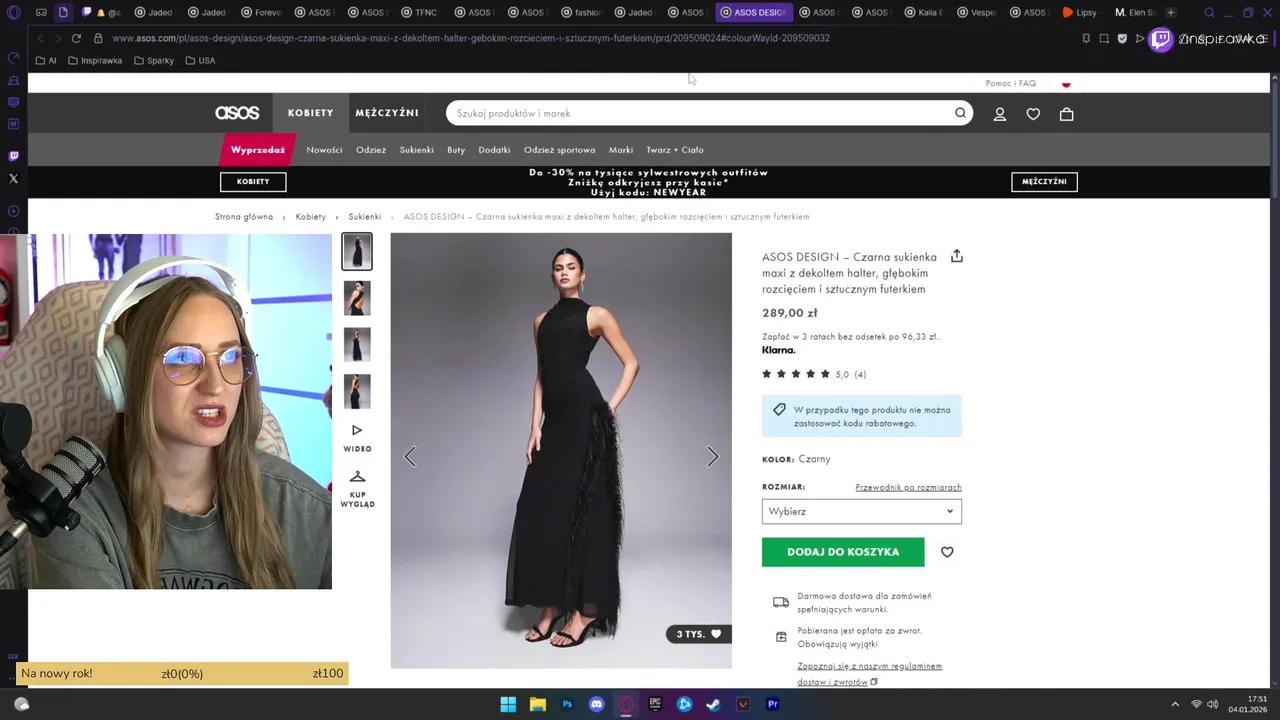The width and height of the screenshot is (1280, 720).
Task: Select the KOBIETY header tab
Action: (310, 113)
